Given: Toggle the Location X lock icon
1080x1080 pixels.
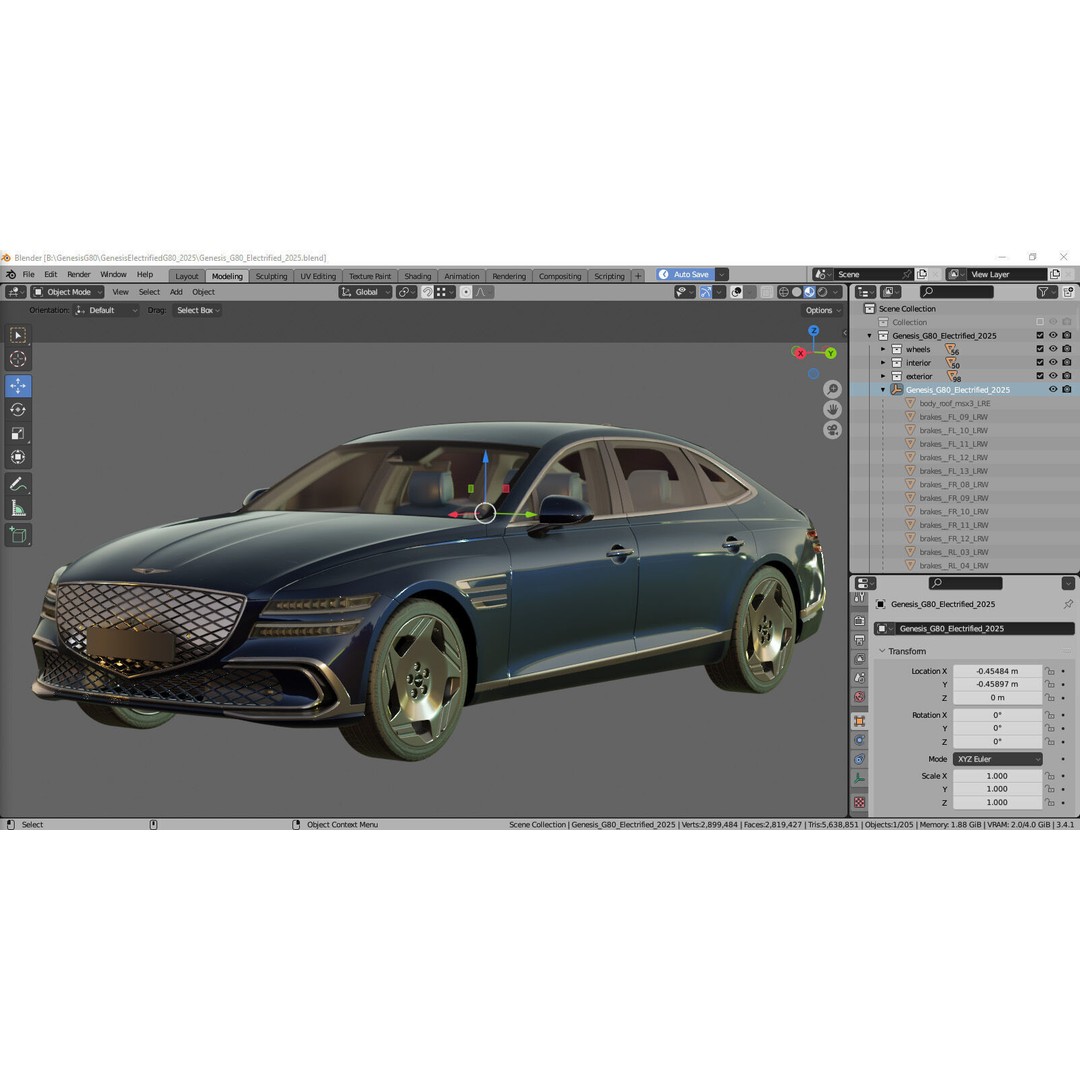Looking at the screenshot, I should click(x=1050, y=671).
